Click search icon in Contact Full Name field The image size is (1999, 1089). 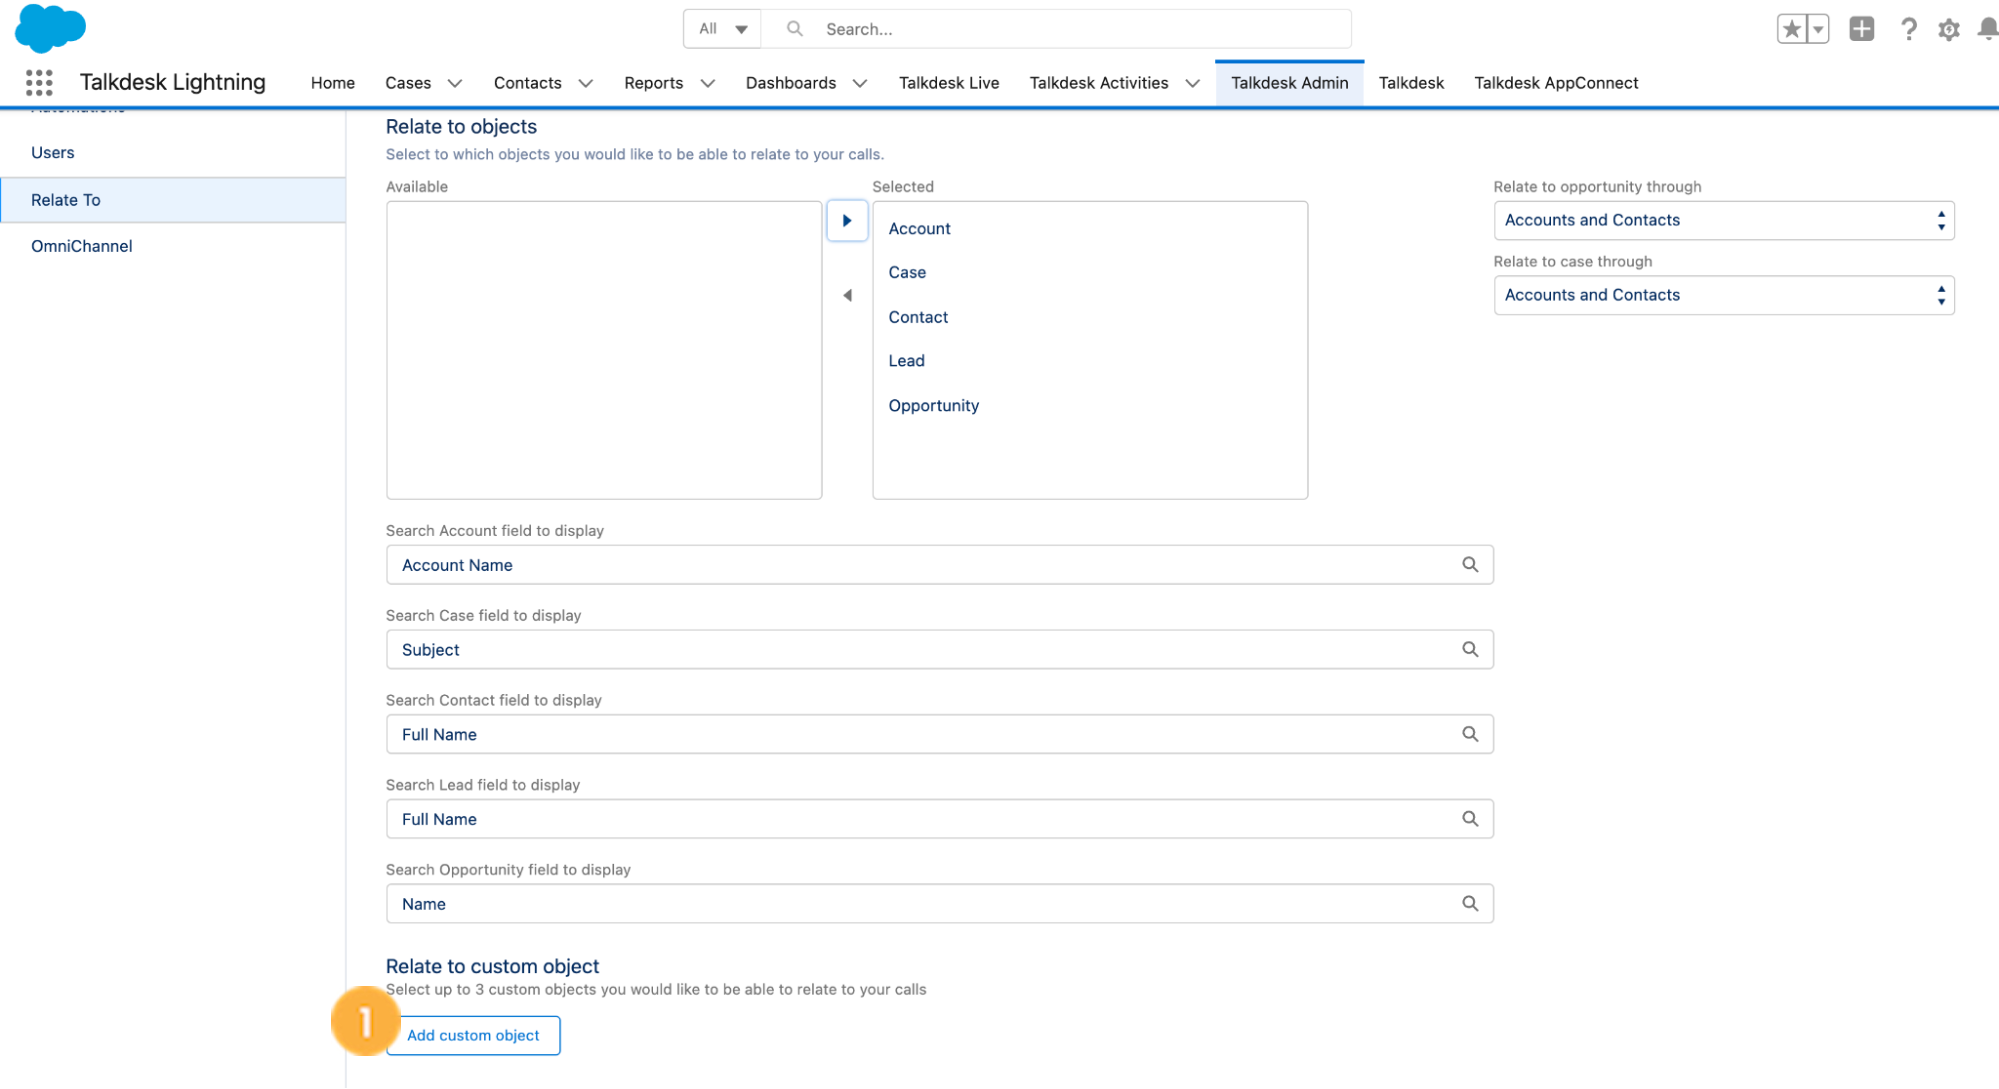click(1470, 735)
